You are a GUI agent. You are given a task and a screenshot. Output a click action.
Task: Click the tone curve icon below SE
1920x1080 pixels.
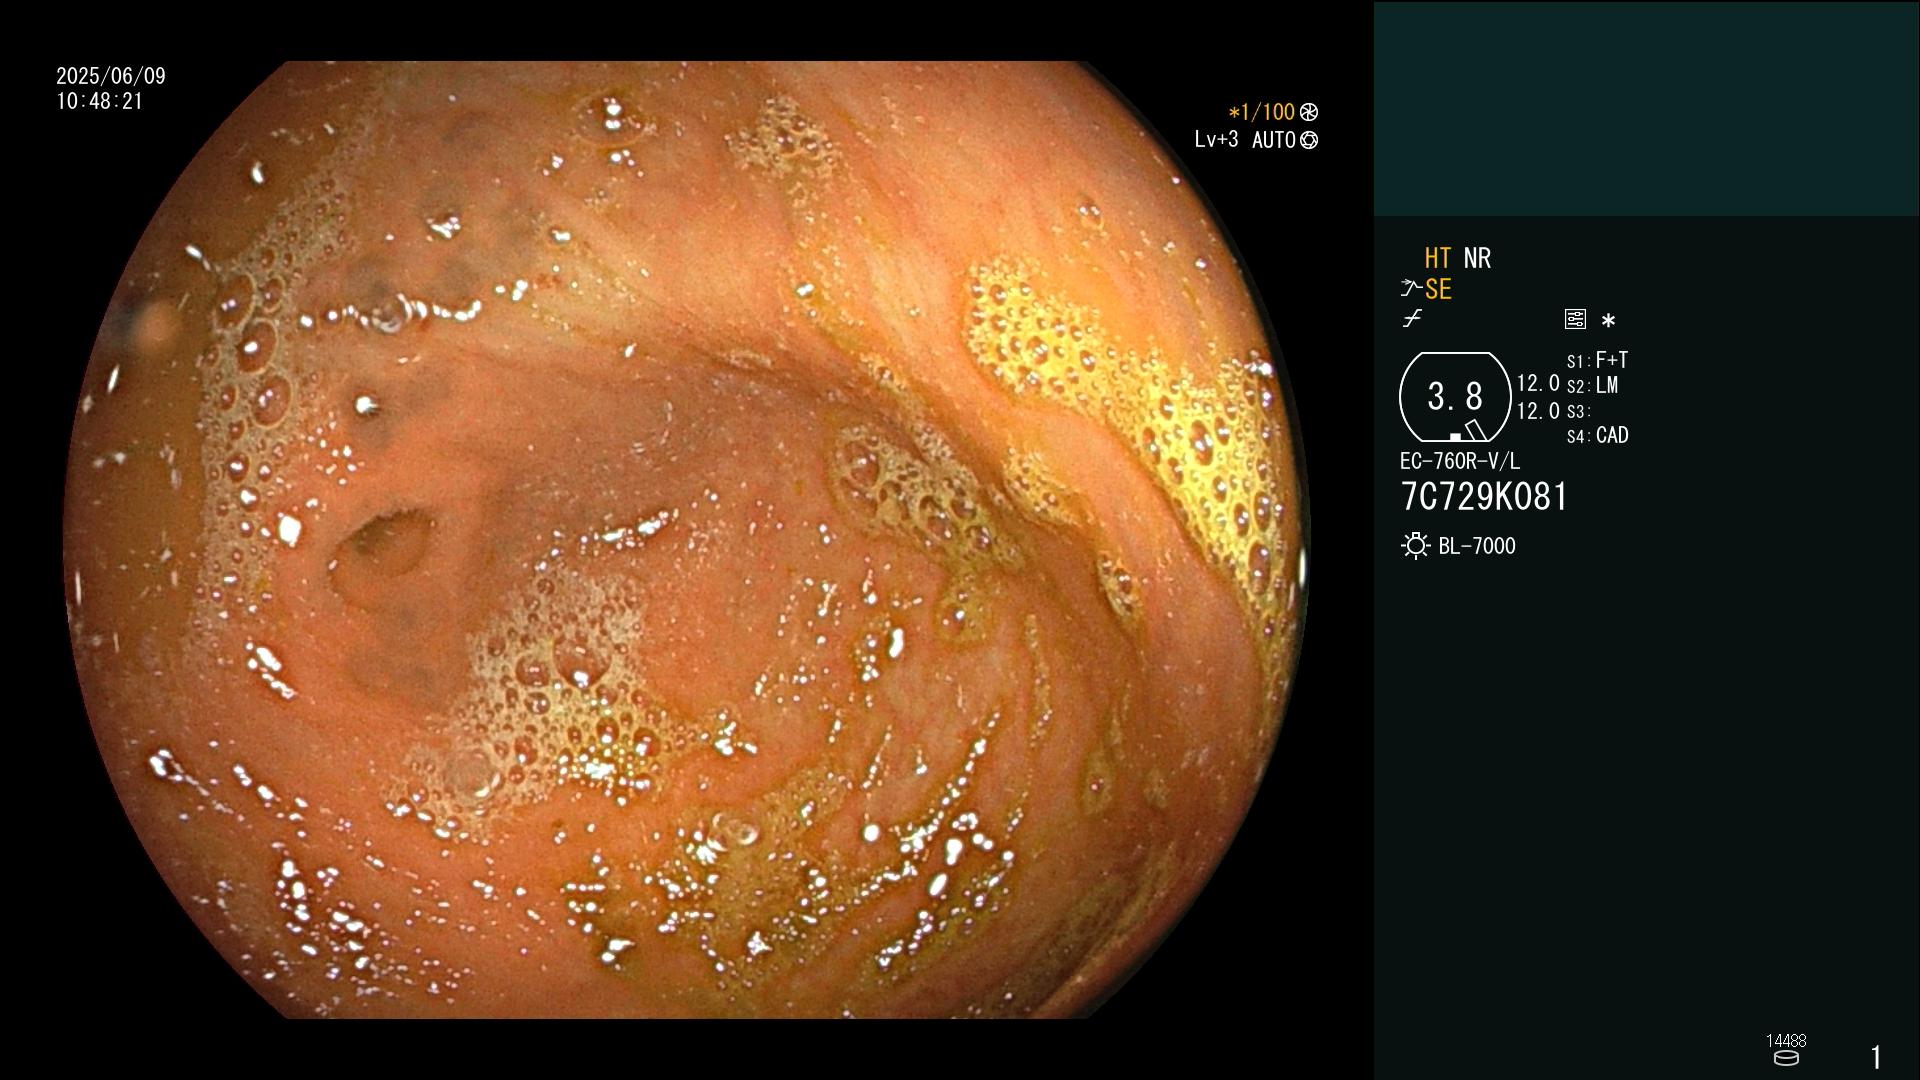pyautogui.click(x=1412, y=319)
